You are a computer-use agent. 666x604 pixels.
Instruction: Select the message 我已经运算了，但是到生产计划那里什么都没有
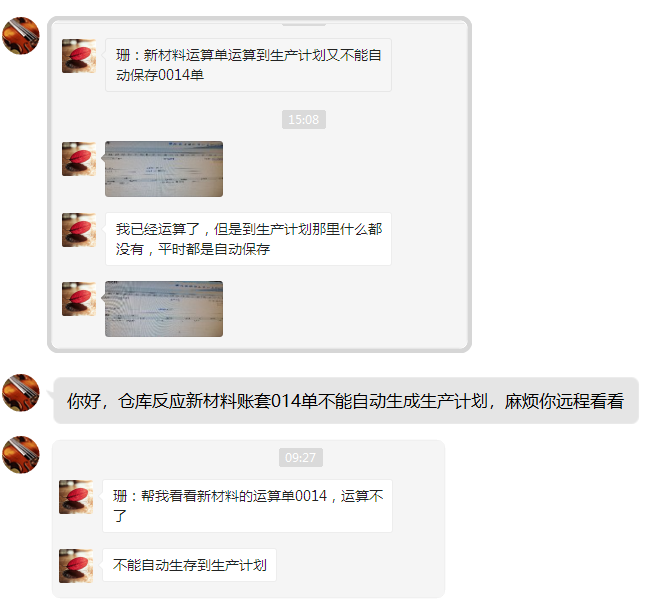coord(248,239)
